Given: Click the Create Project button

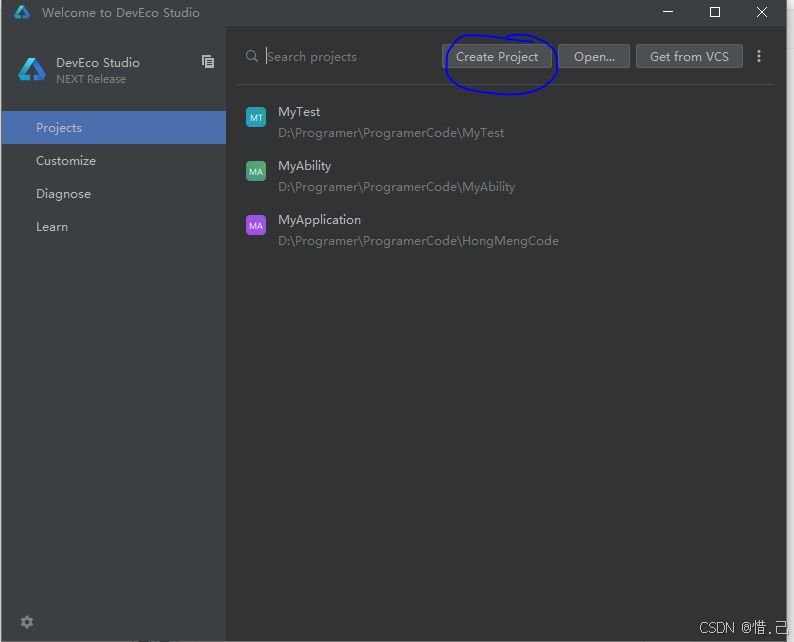Looking at the screenshot, I should 497,56.
